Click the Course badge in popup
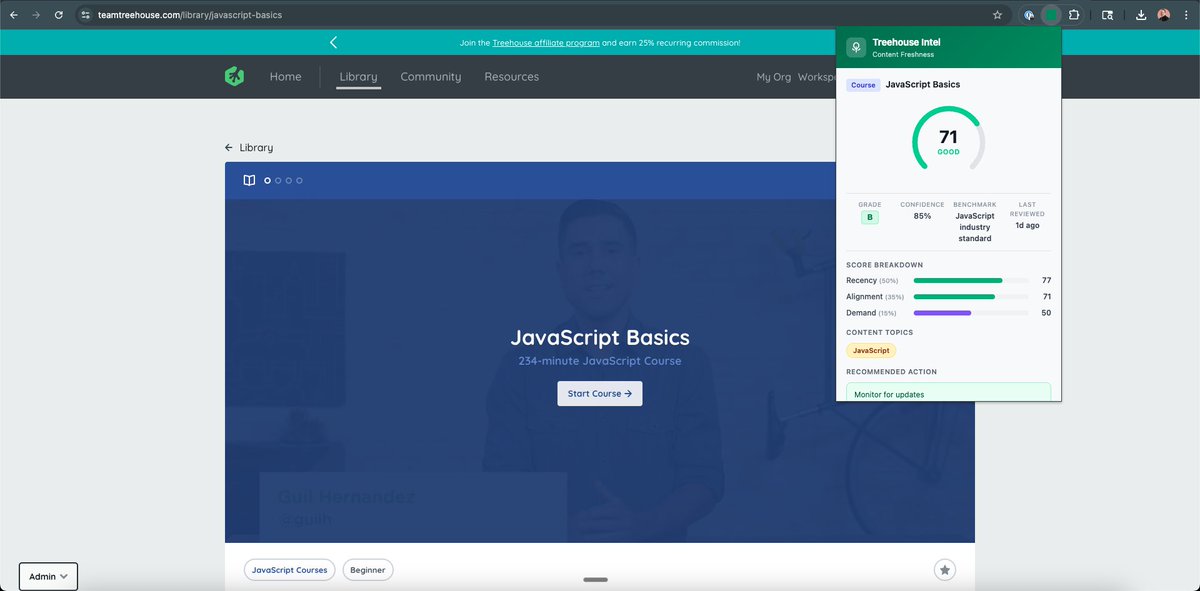Viewport: 1200px width, 591px height. [x=863, y=85]
